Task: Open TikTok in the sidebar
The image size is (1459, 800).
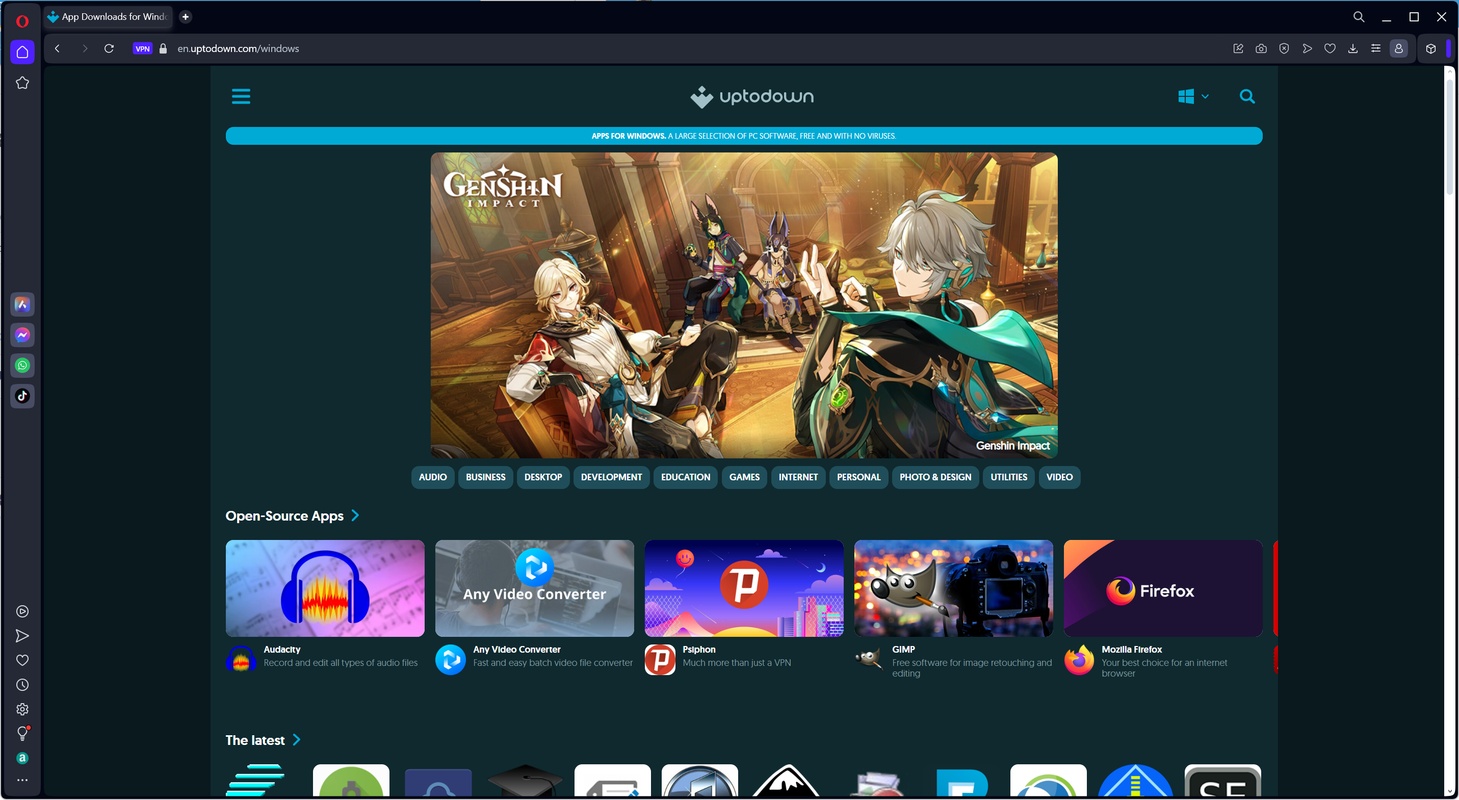Action: [x=22, y=396]
